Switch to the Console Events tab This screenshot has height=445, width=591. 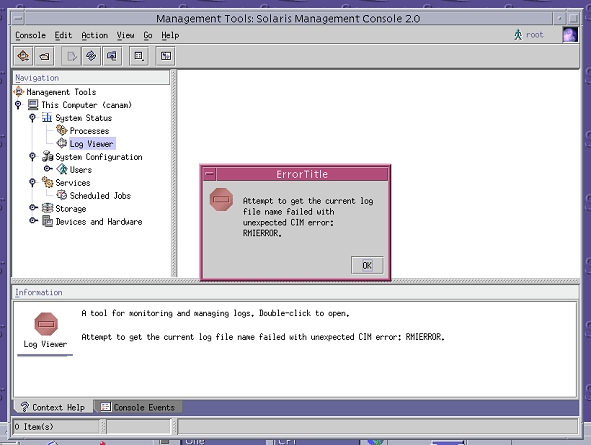click(138, 407)
